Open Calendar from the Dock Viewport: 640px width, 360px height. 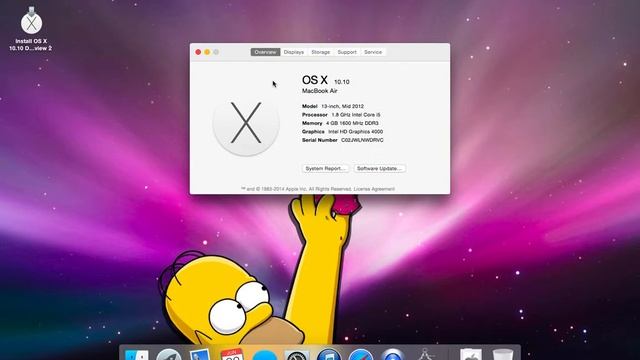click(232, 354)
